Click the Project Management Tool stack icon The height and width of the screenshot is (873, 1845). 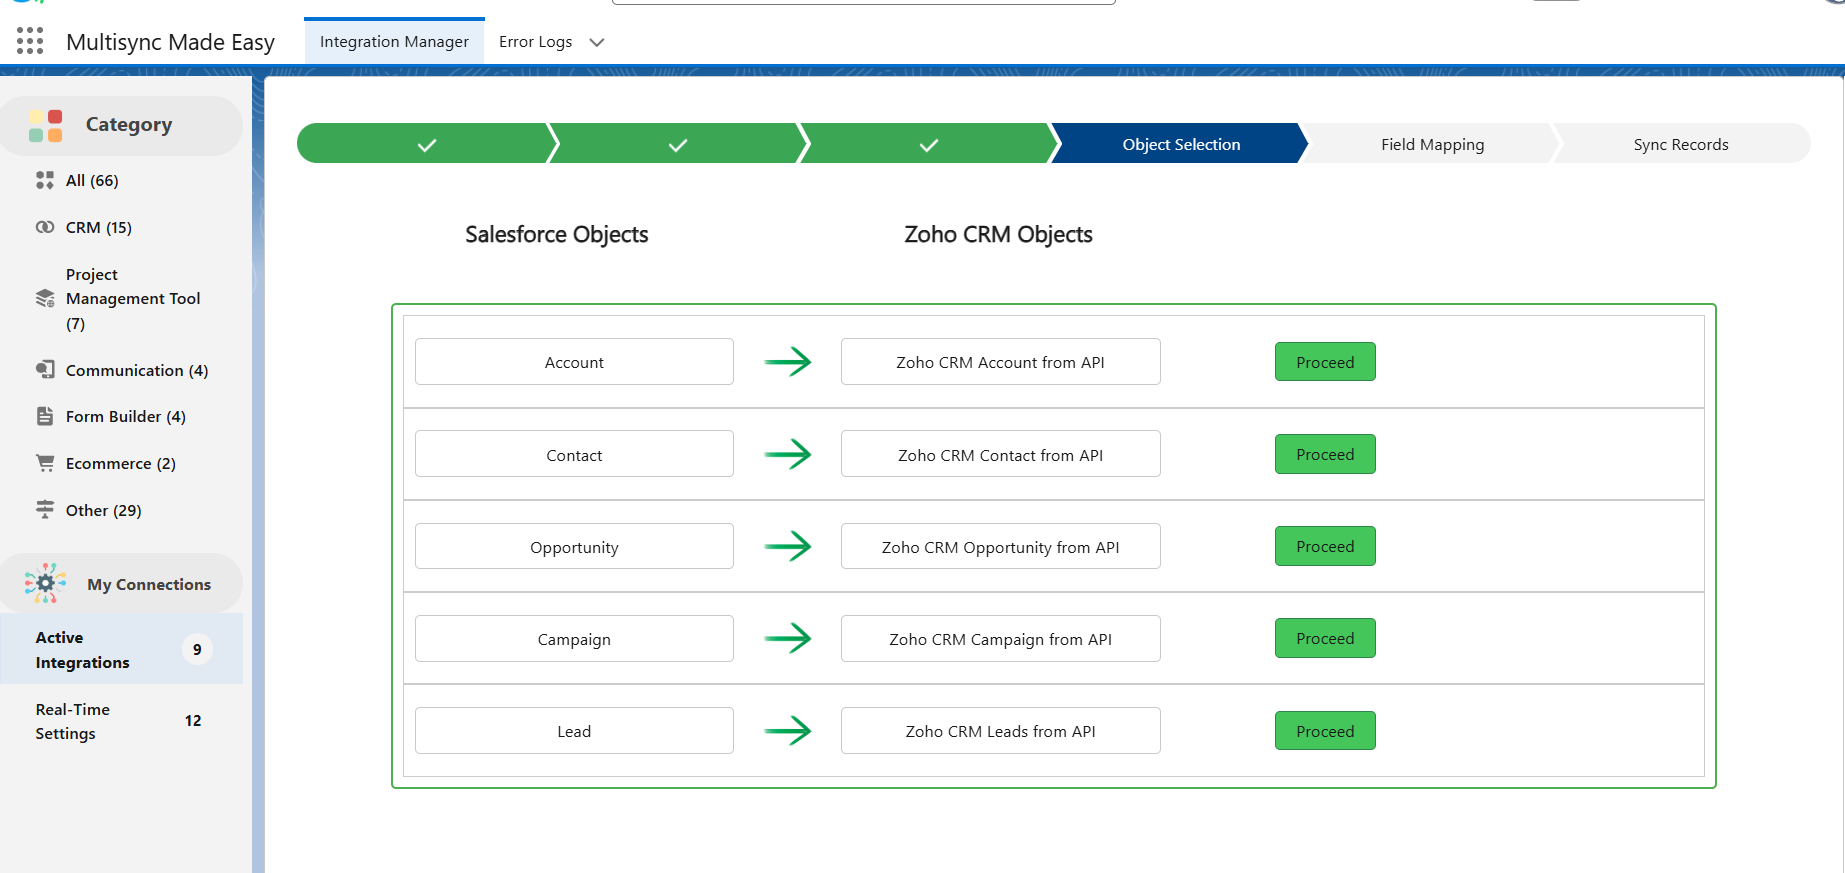tap(45, 298)
